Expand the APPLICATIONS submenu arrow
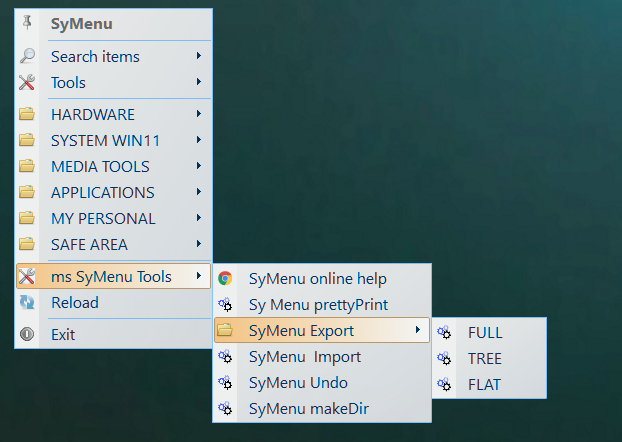This screenshot has width=622, height=442. pos(199,192)
